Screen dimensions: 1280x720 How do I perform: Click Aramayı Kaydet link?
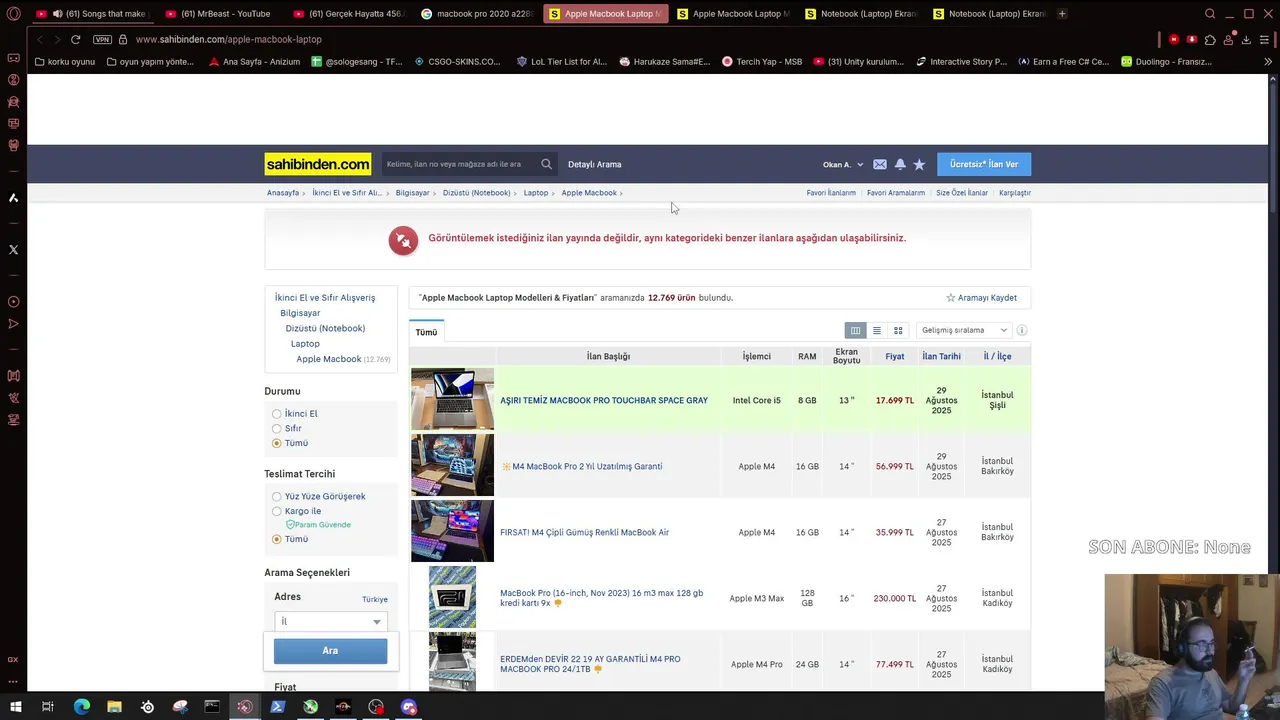tap(981, 298)
